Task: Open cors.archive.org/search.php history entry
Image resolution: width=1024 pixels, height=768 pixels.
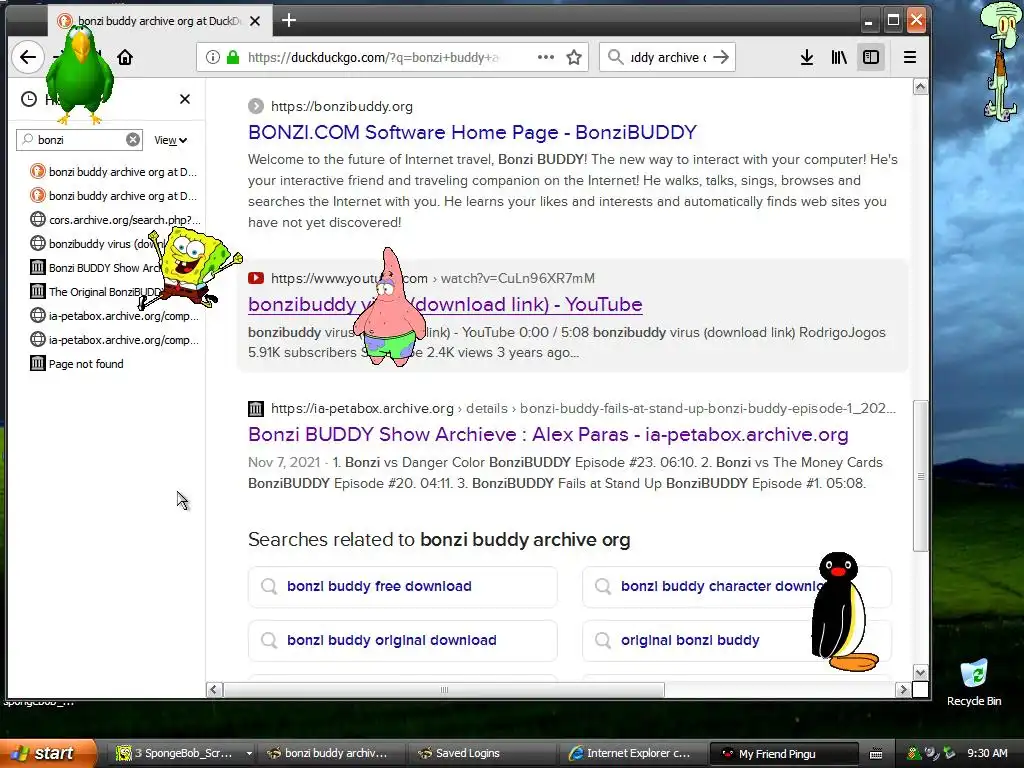Action: tap(115, 220)
